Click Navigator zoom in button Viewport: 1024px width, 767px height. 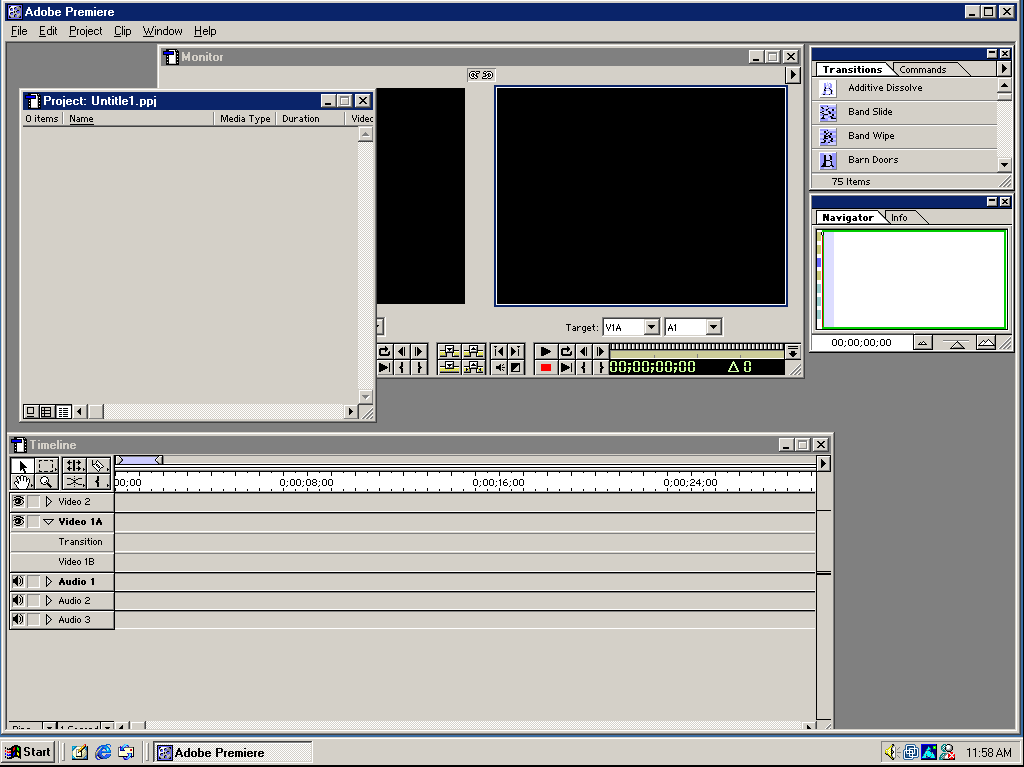(x=985, y=342)
